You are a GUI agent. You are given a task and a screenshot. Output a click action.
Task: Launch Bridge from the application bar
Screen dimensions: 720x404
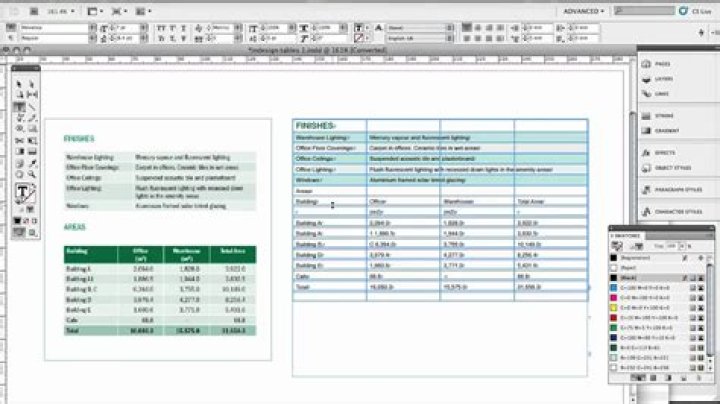click(34, 11)
